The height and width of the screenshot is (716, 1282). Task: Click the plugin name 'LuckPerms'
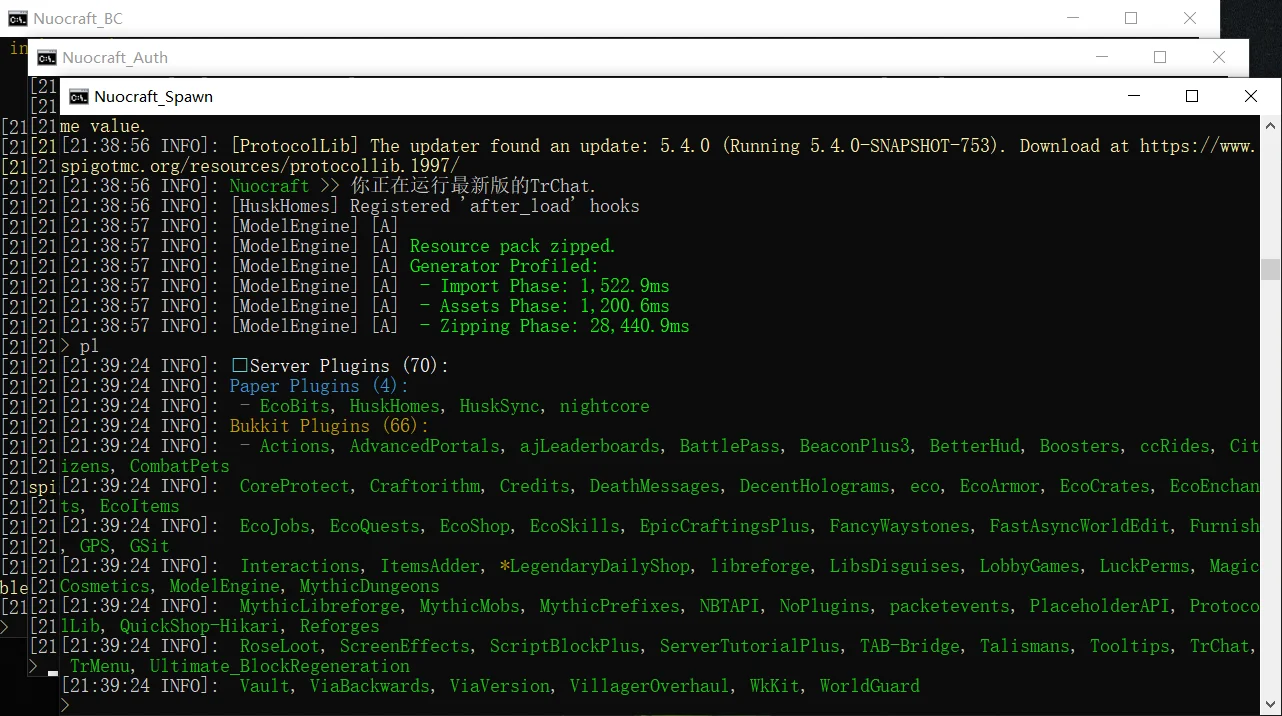point(1145,566)
